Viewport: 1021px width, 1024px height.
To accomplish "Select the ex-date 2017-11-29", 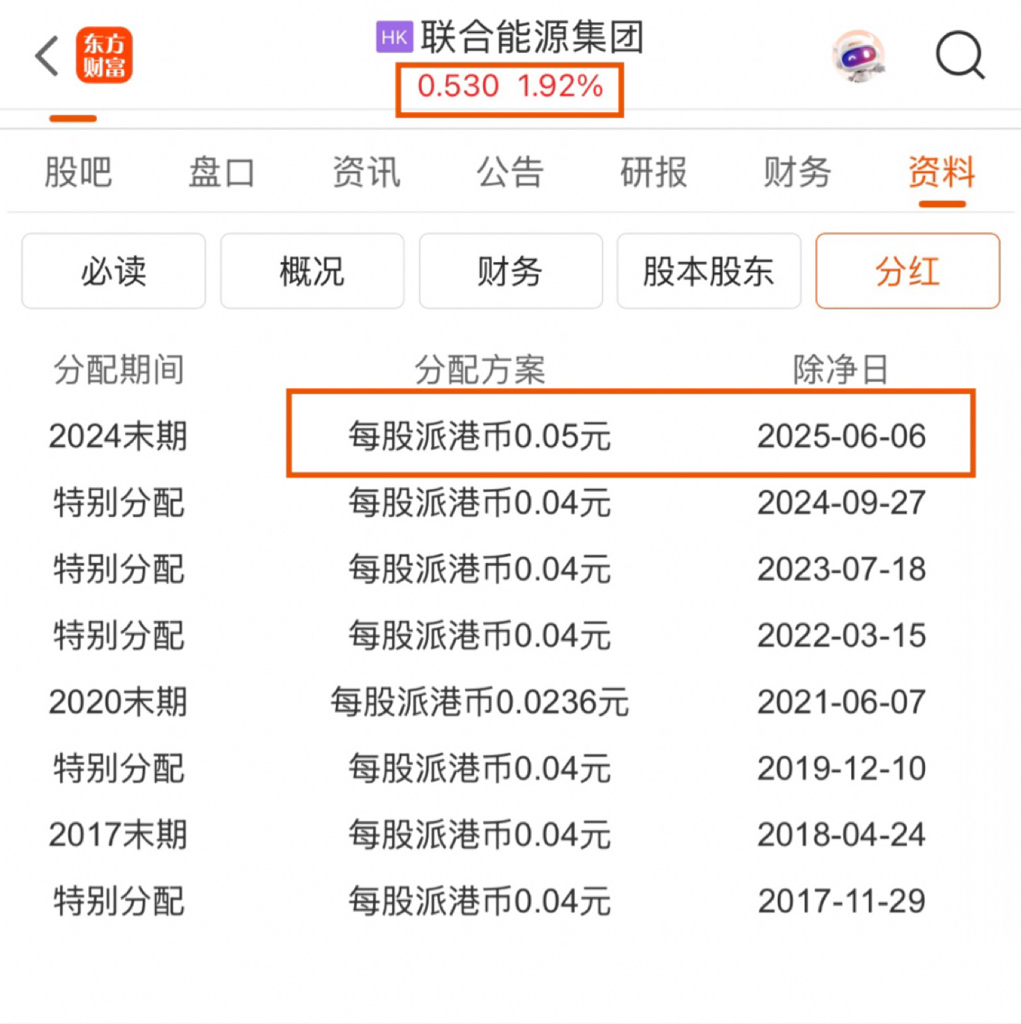I will coord(841,901).
